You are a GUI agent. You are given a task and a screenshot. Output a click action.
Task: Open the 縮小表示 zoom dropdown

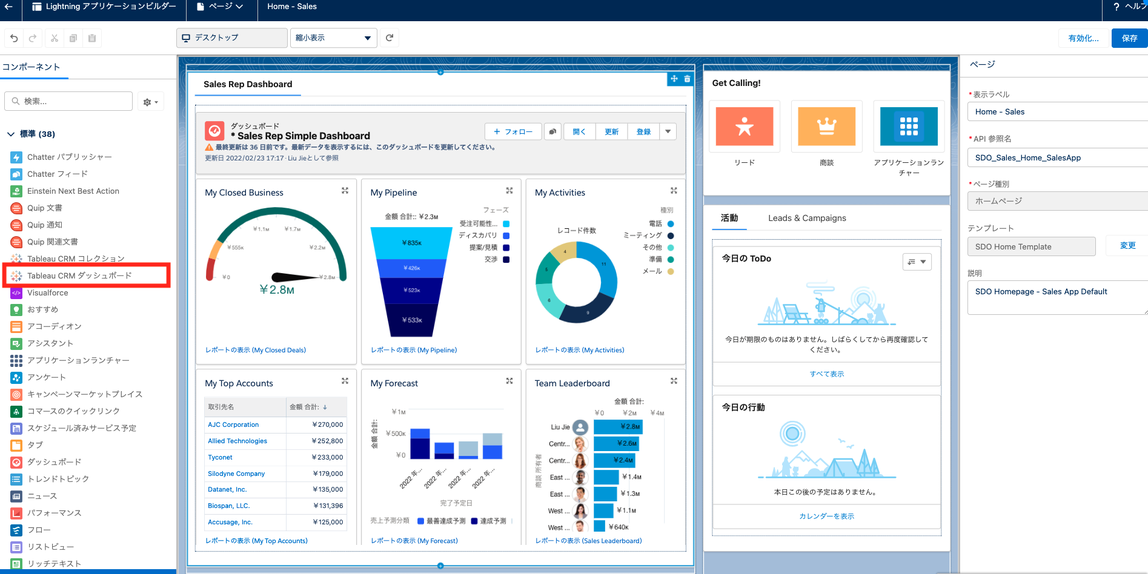click(x=334, y=38)
